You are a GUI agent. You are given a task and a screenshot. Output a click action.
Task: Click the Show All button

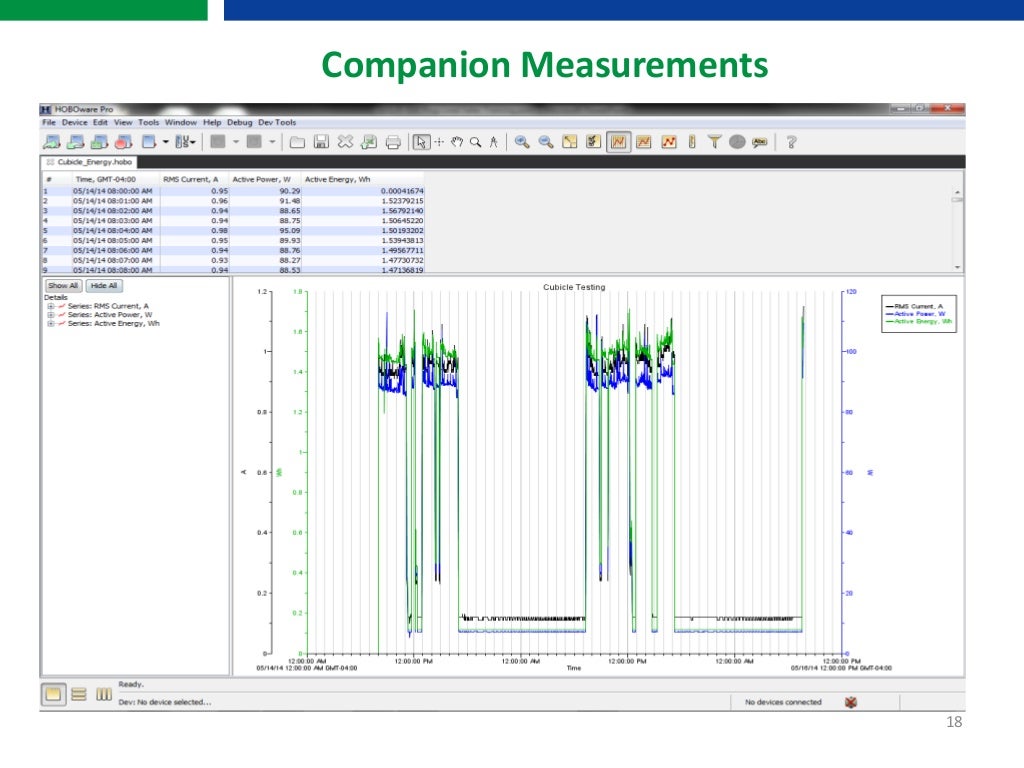(63, 286)
